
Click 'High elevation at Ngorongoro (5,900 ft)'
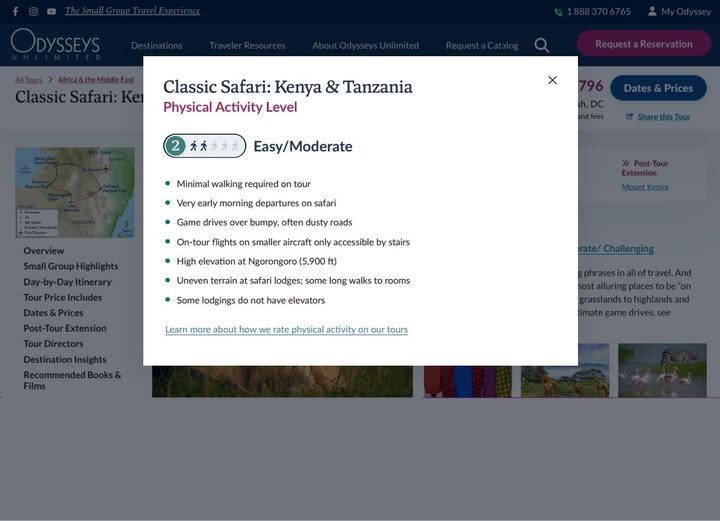pos(257,261)
